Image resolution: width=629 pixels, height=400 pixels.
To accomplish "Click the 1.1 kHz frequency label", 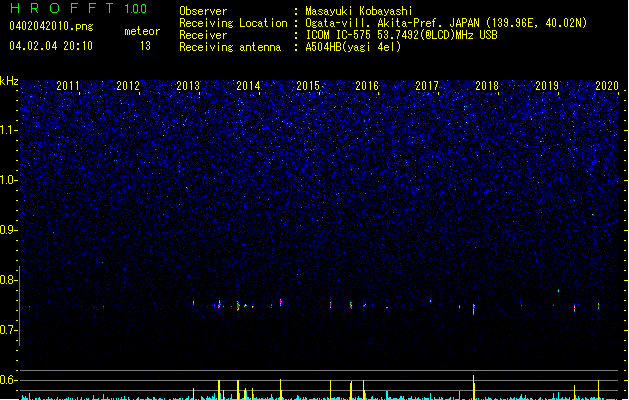I will click(8, 130).
